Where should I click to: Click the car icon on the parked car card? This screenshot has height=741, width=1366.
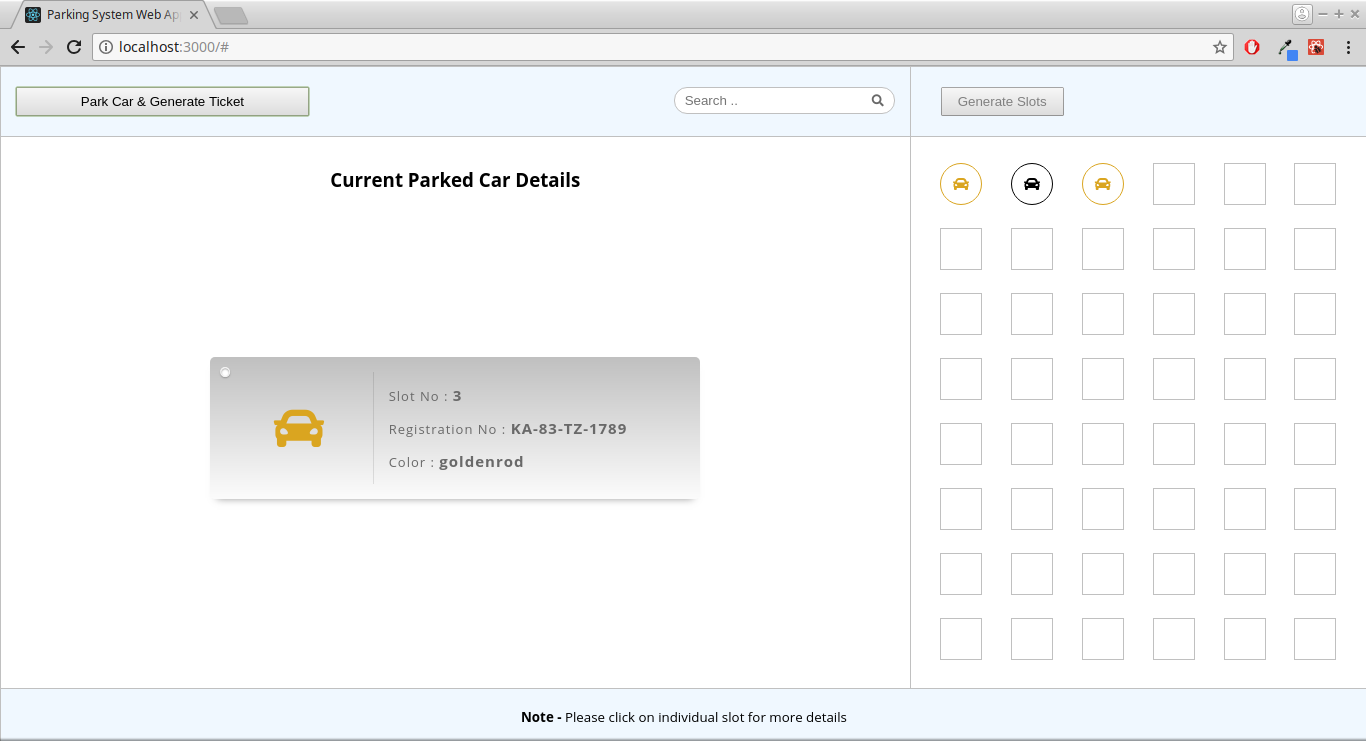coord(297,428)
